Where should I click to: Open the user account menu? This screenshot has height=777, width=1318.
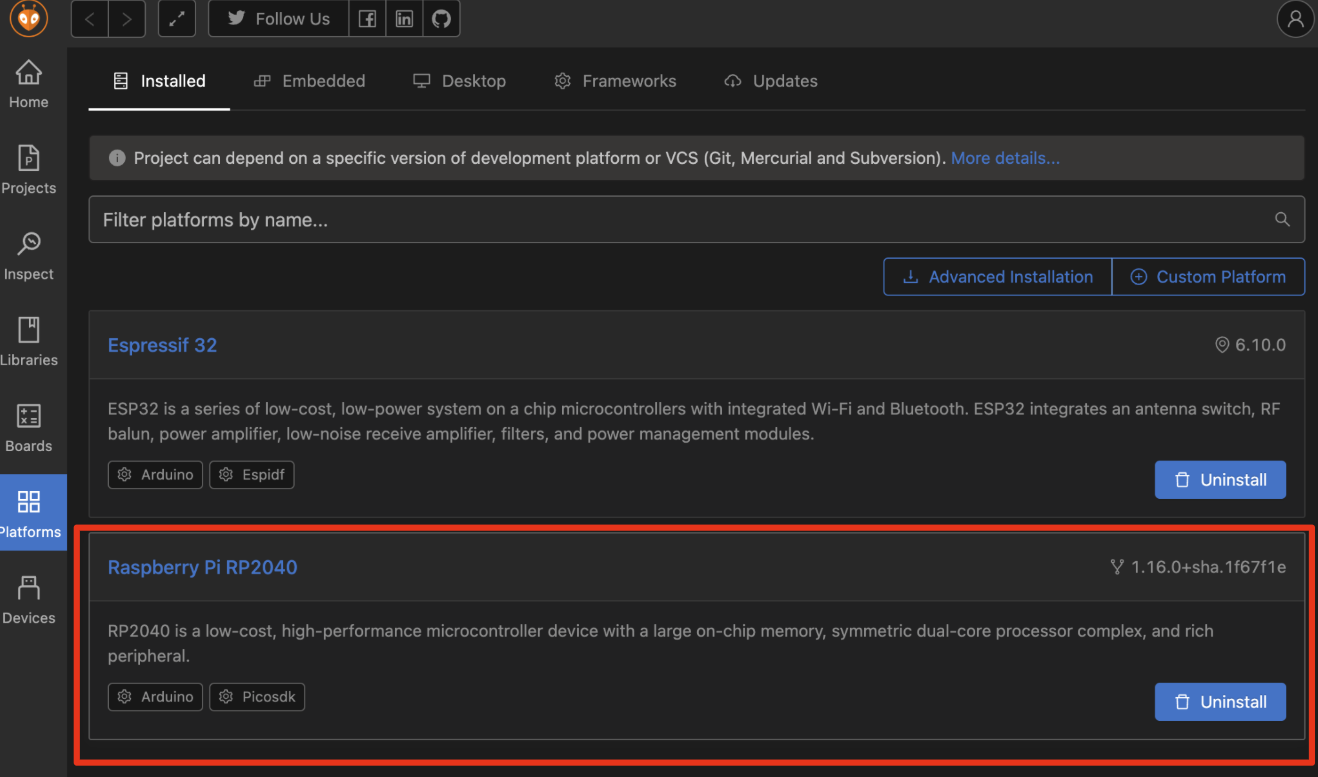[x=1295, y=19]
